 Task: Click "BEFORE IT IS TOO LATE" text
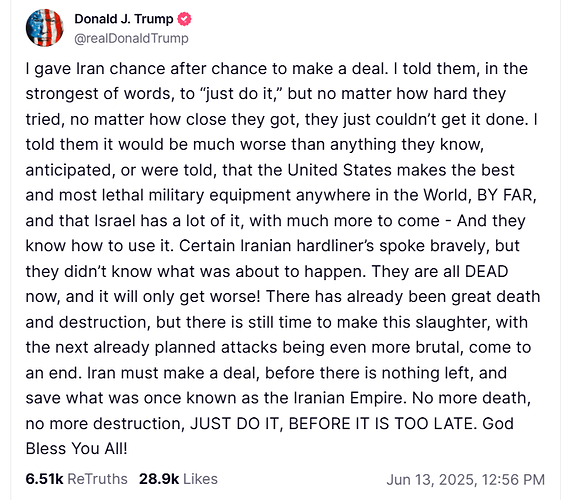click(x=383, y=423)
